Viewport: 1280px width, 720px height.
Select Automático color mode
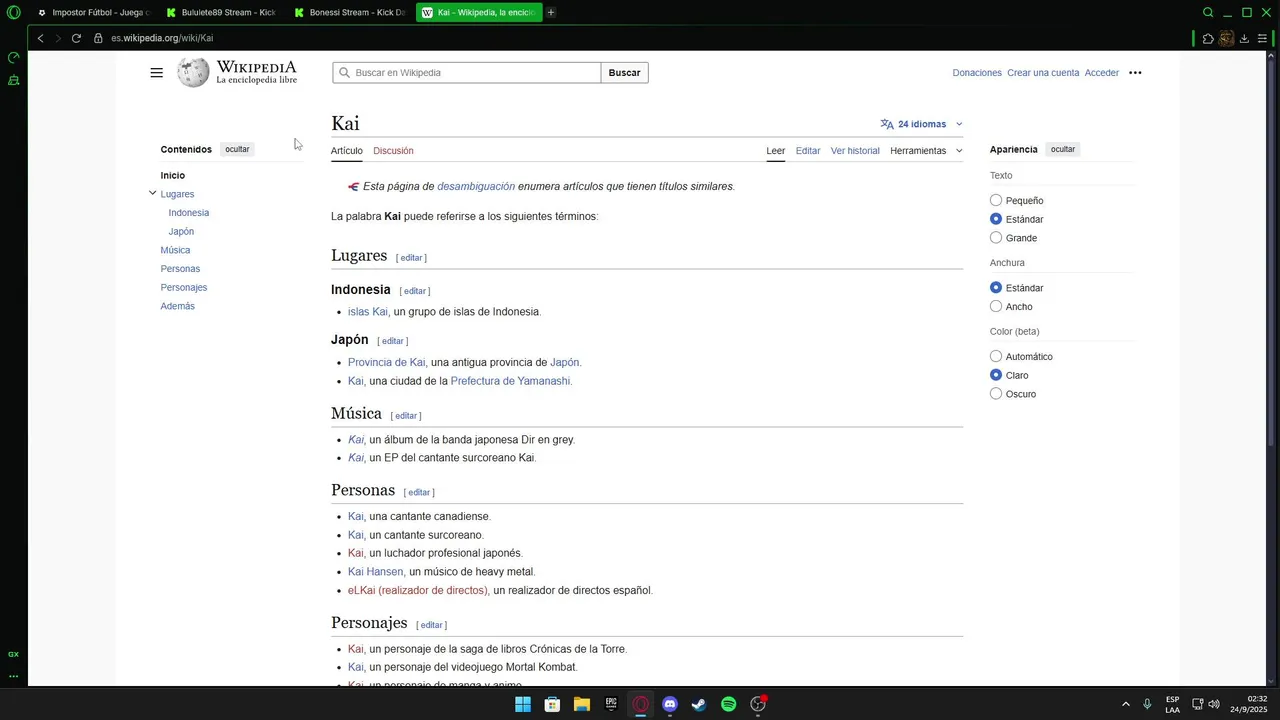(x=996, y=357)
